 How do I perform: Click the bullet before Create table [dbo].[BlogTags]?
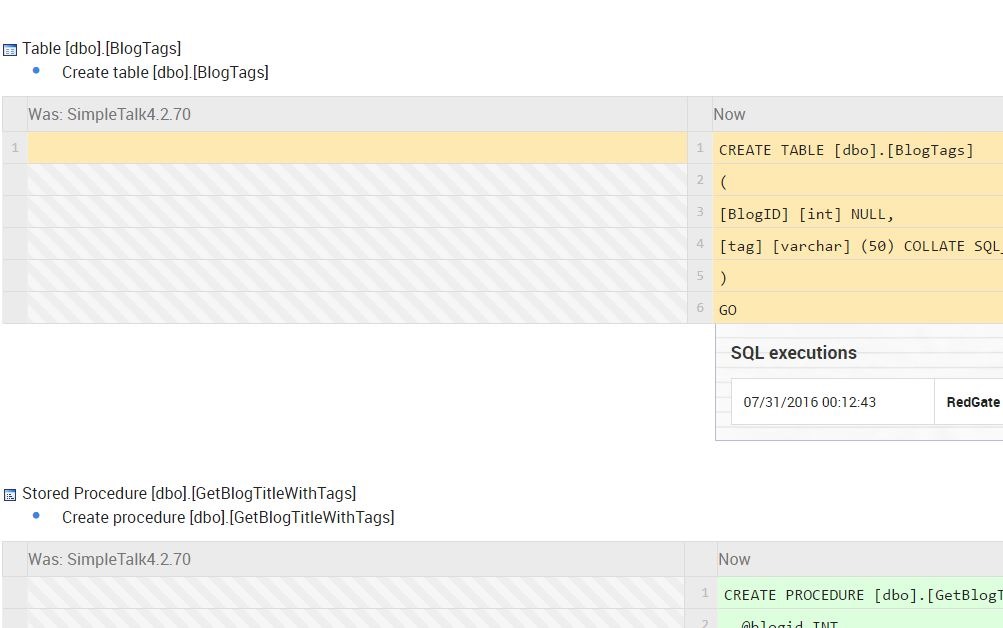coord(37,71)
